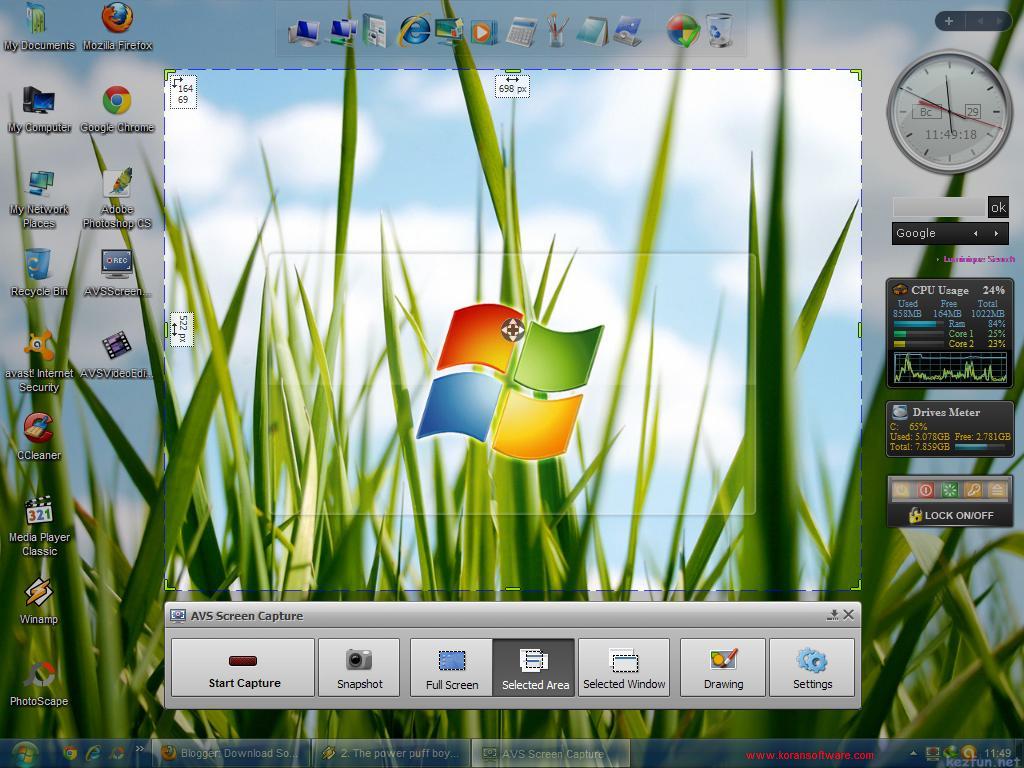
Task: Click the CPU Usage gadget history graph
Action: pos(950,366)
